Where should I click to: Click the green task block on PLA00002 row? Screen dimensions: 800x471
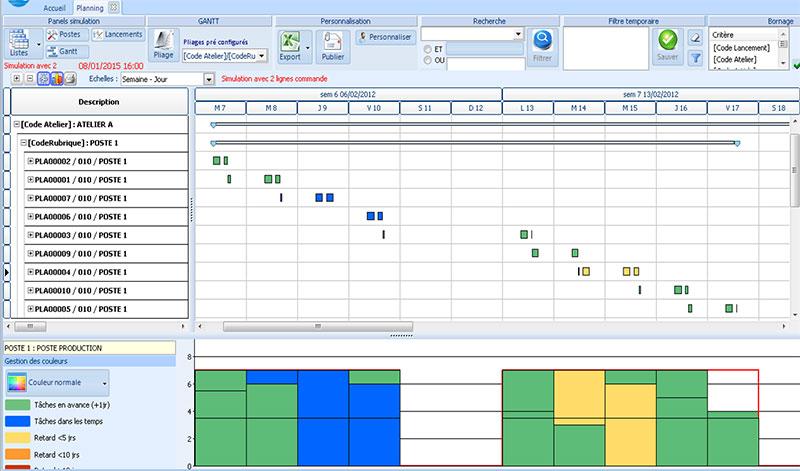coord(216,161)
